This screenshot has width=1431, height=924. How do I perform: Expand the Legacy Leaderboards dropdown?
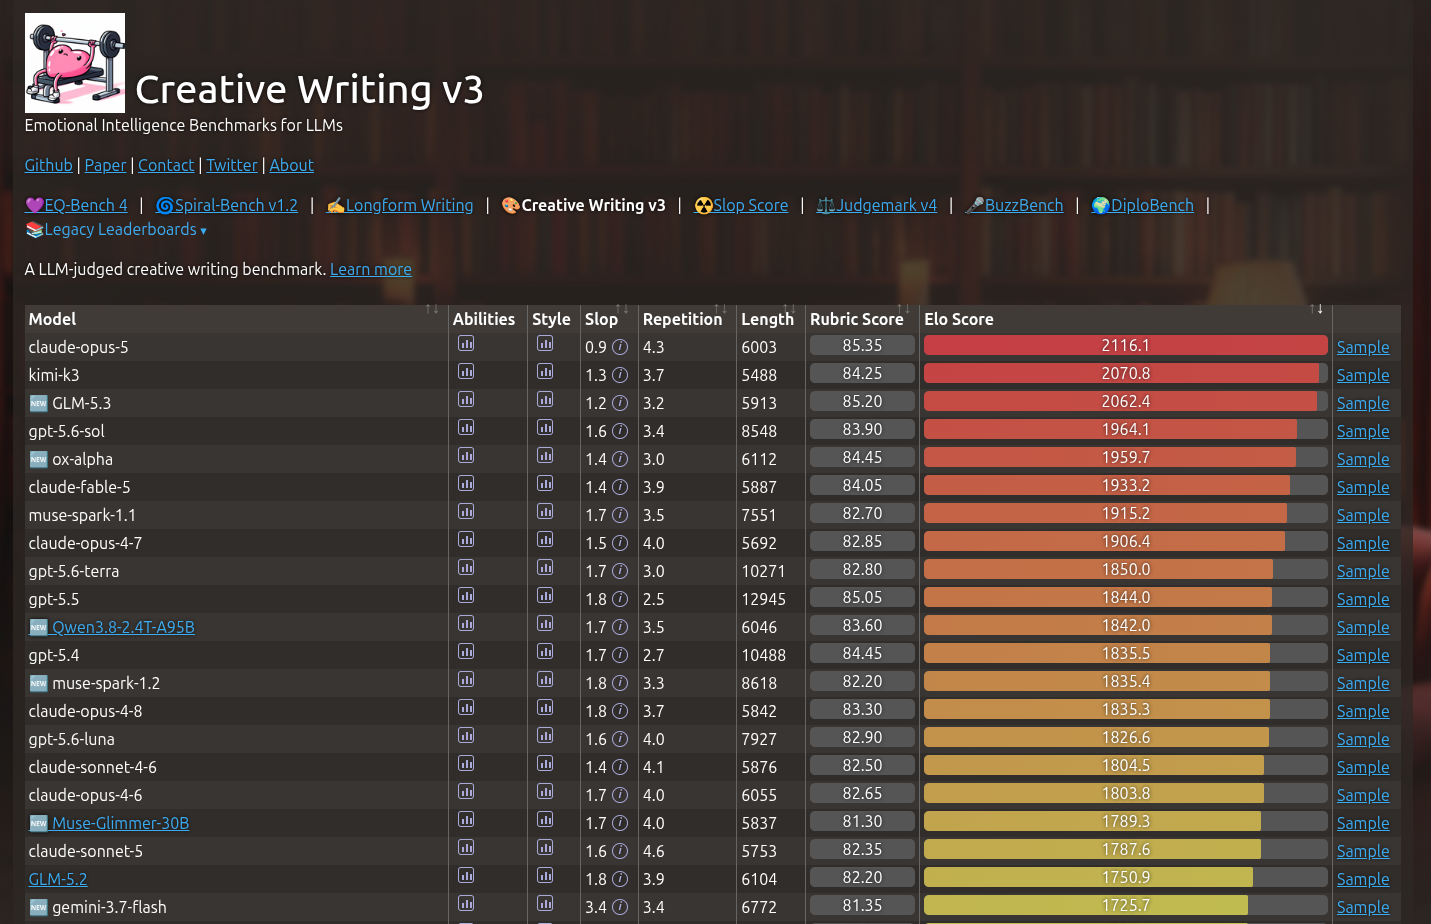(x=116, y=229)
